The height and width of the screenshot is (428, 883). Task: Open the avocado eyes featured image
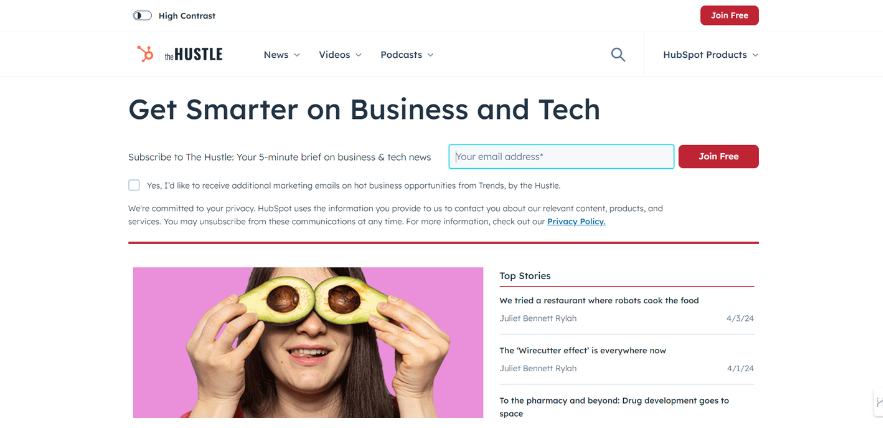click(x=308, y=342)
